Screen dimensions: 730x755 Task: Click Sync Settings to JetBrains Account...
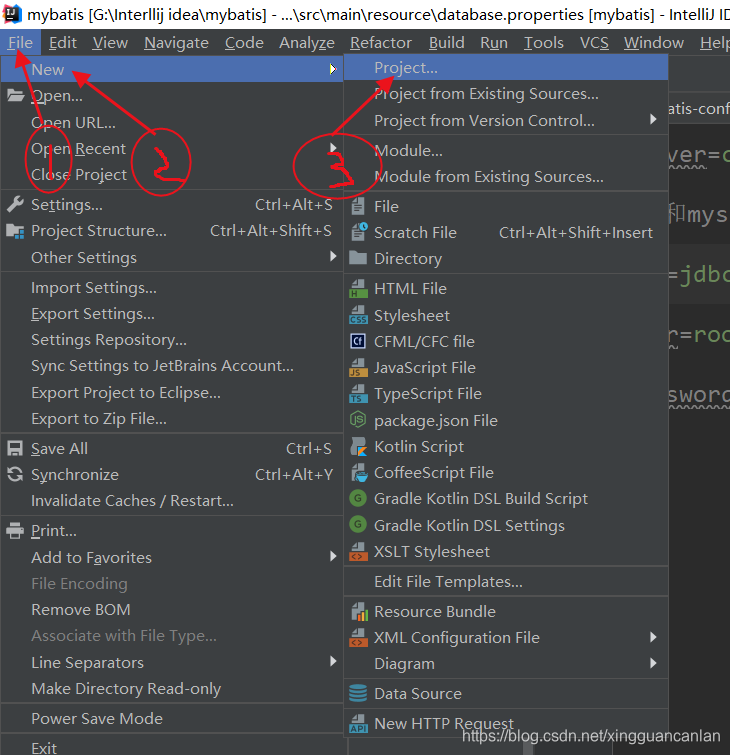pyautogui.click(x=172, y=366)
